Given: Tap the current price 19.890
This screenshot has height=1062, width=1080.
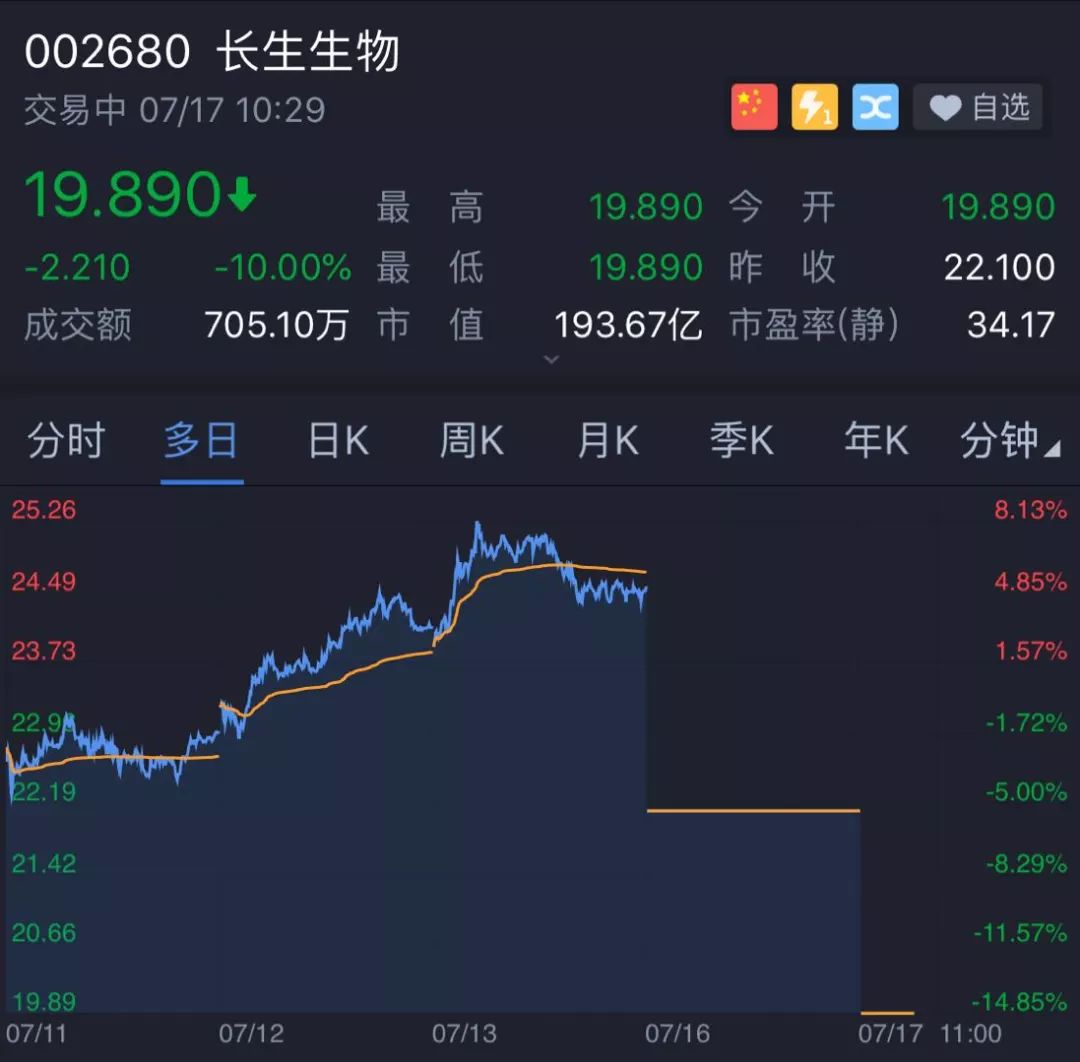Looking at the screenshot, I should [x=122, y=194].
